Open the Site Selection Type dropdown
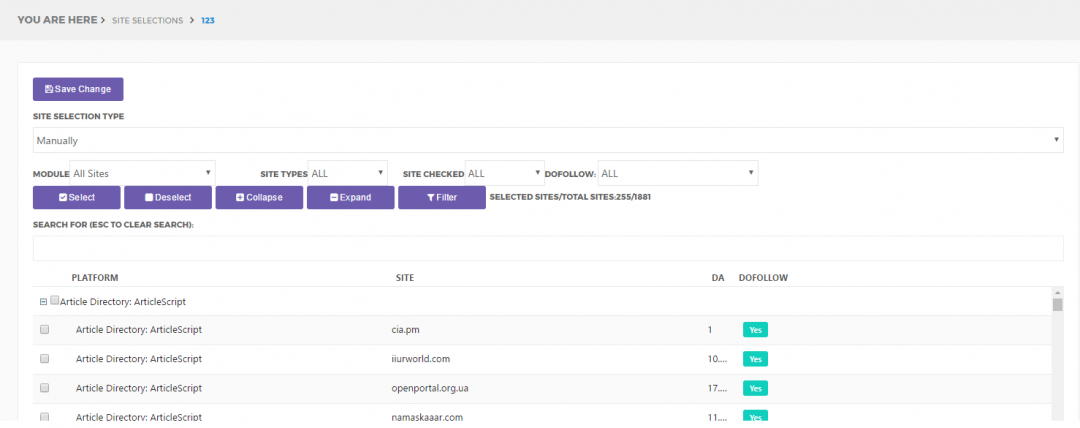The height and width of the screenshot is (428, 1080). tap(547, 141)
